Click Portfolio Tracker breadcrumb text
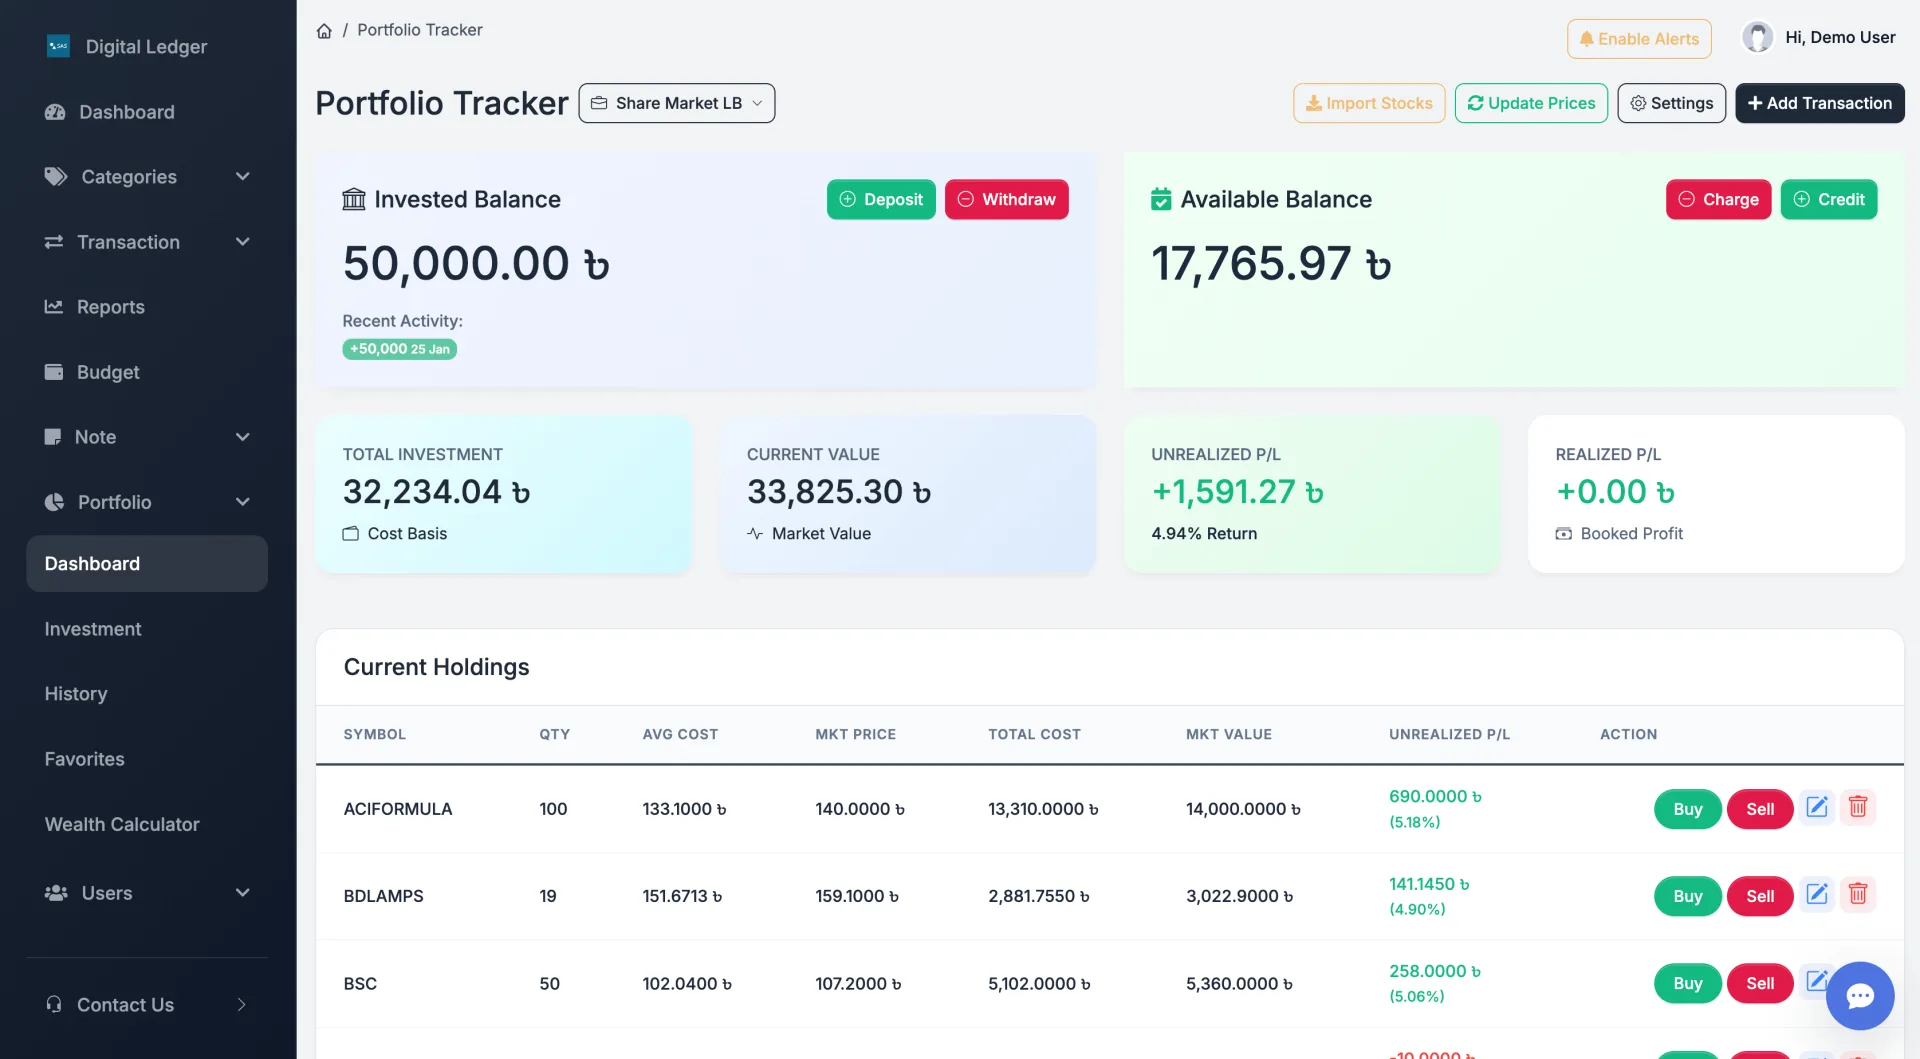Viewport: 1920px width, 1059px height. 420,30
